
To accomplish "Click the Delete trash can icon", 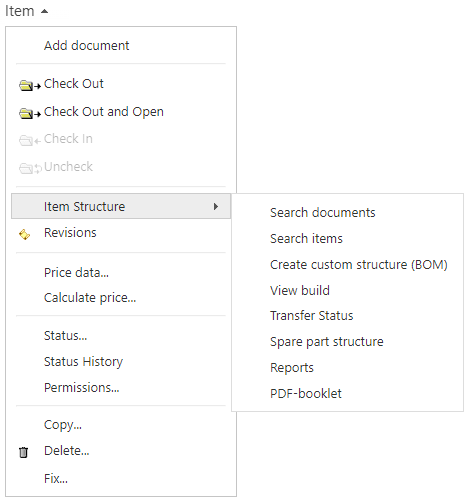I will (23, 452).
